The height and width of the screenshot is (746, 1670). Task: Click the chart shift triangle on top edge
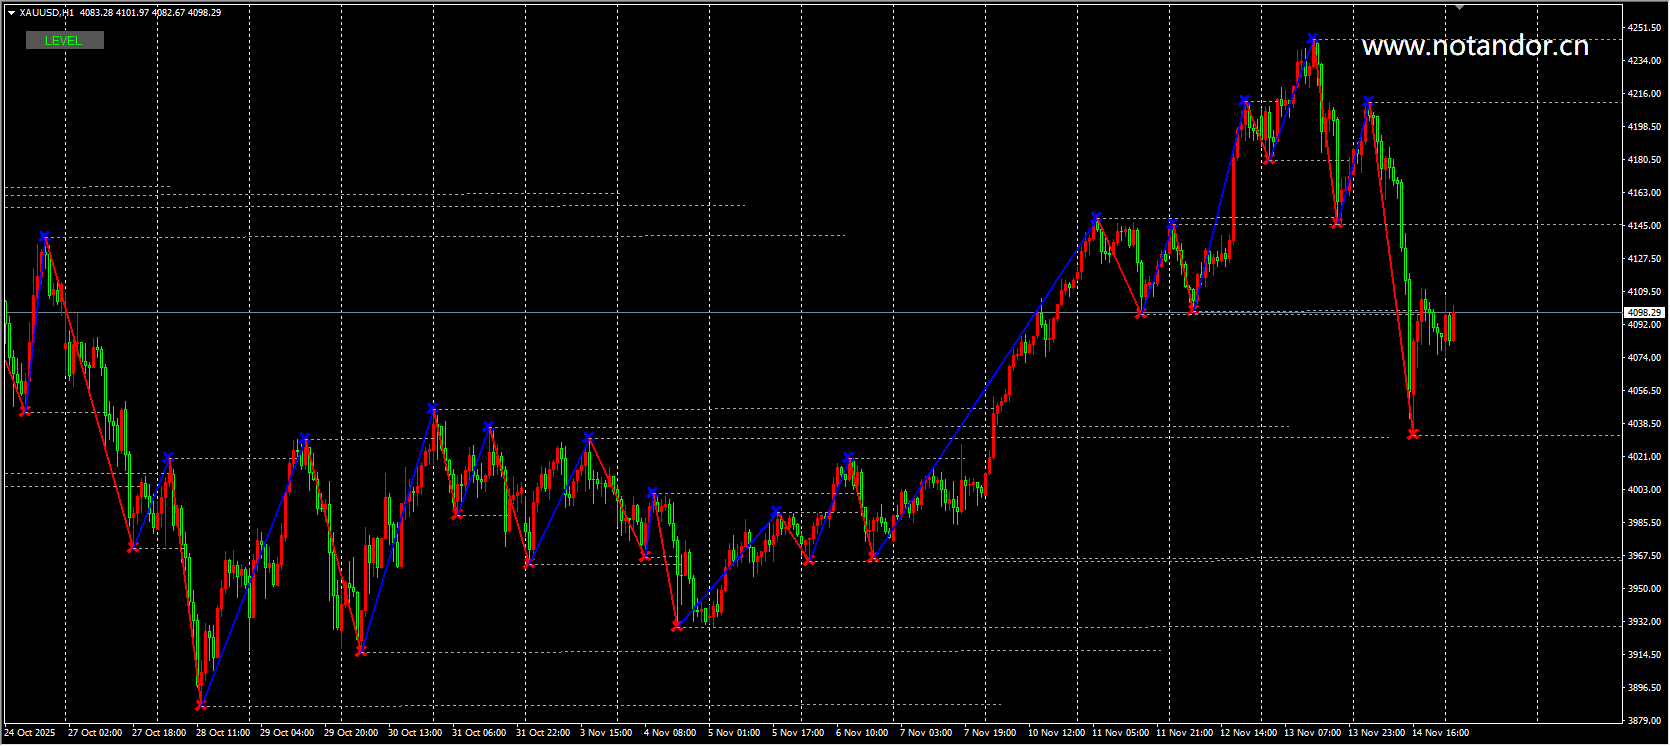point(1460,7)
